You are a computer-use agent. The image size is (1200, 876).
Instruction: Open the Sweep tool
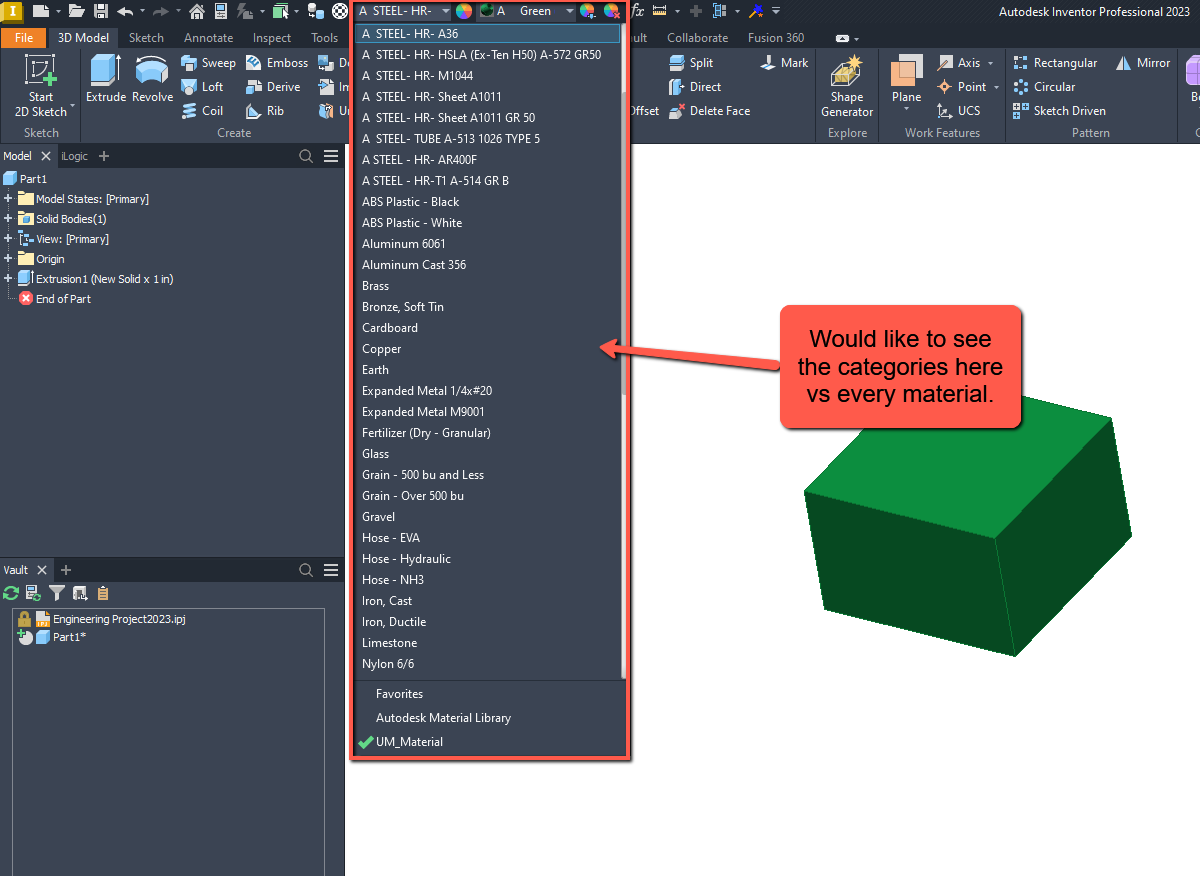(208, 62)
